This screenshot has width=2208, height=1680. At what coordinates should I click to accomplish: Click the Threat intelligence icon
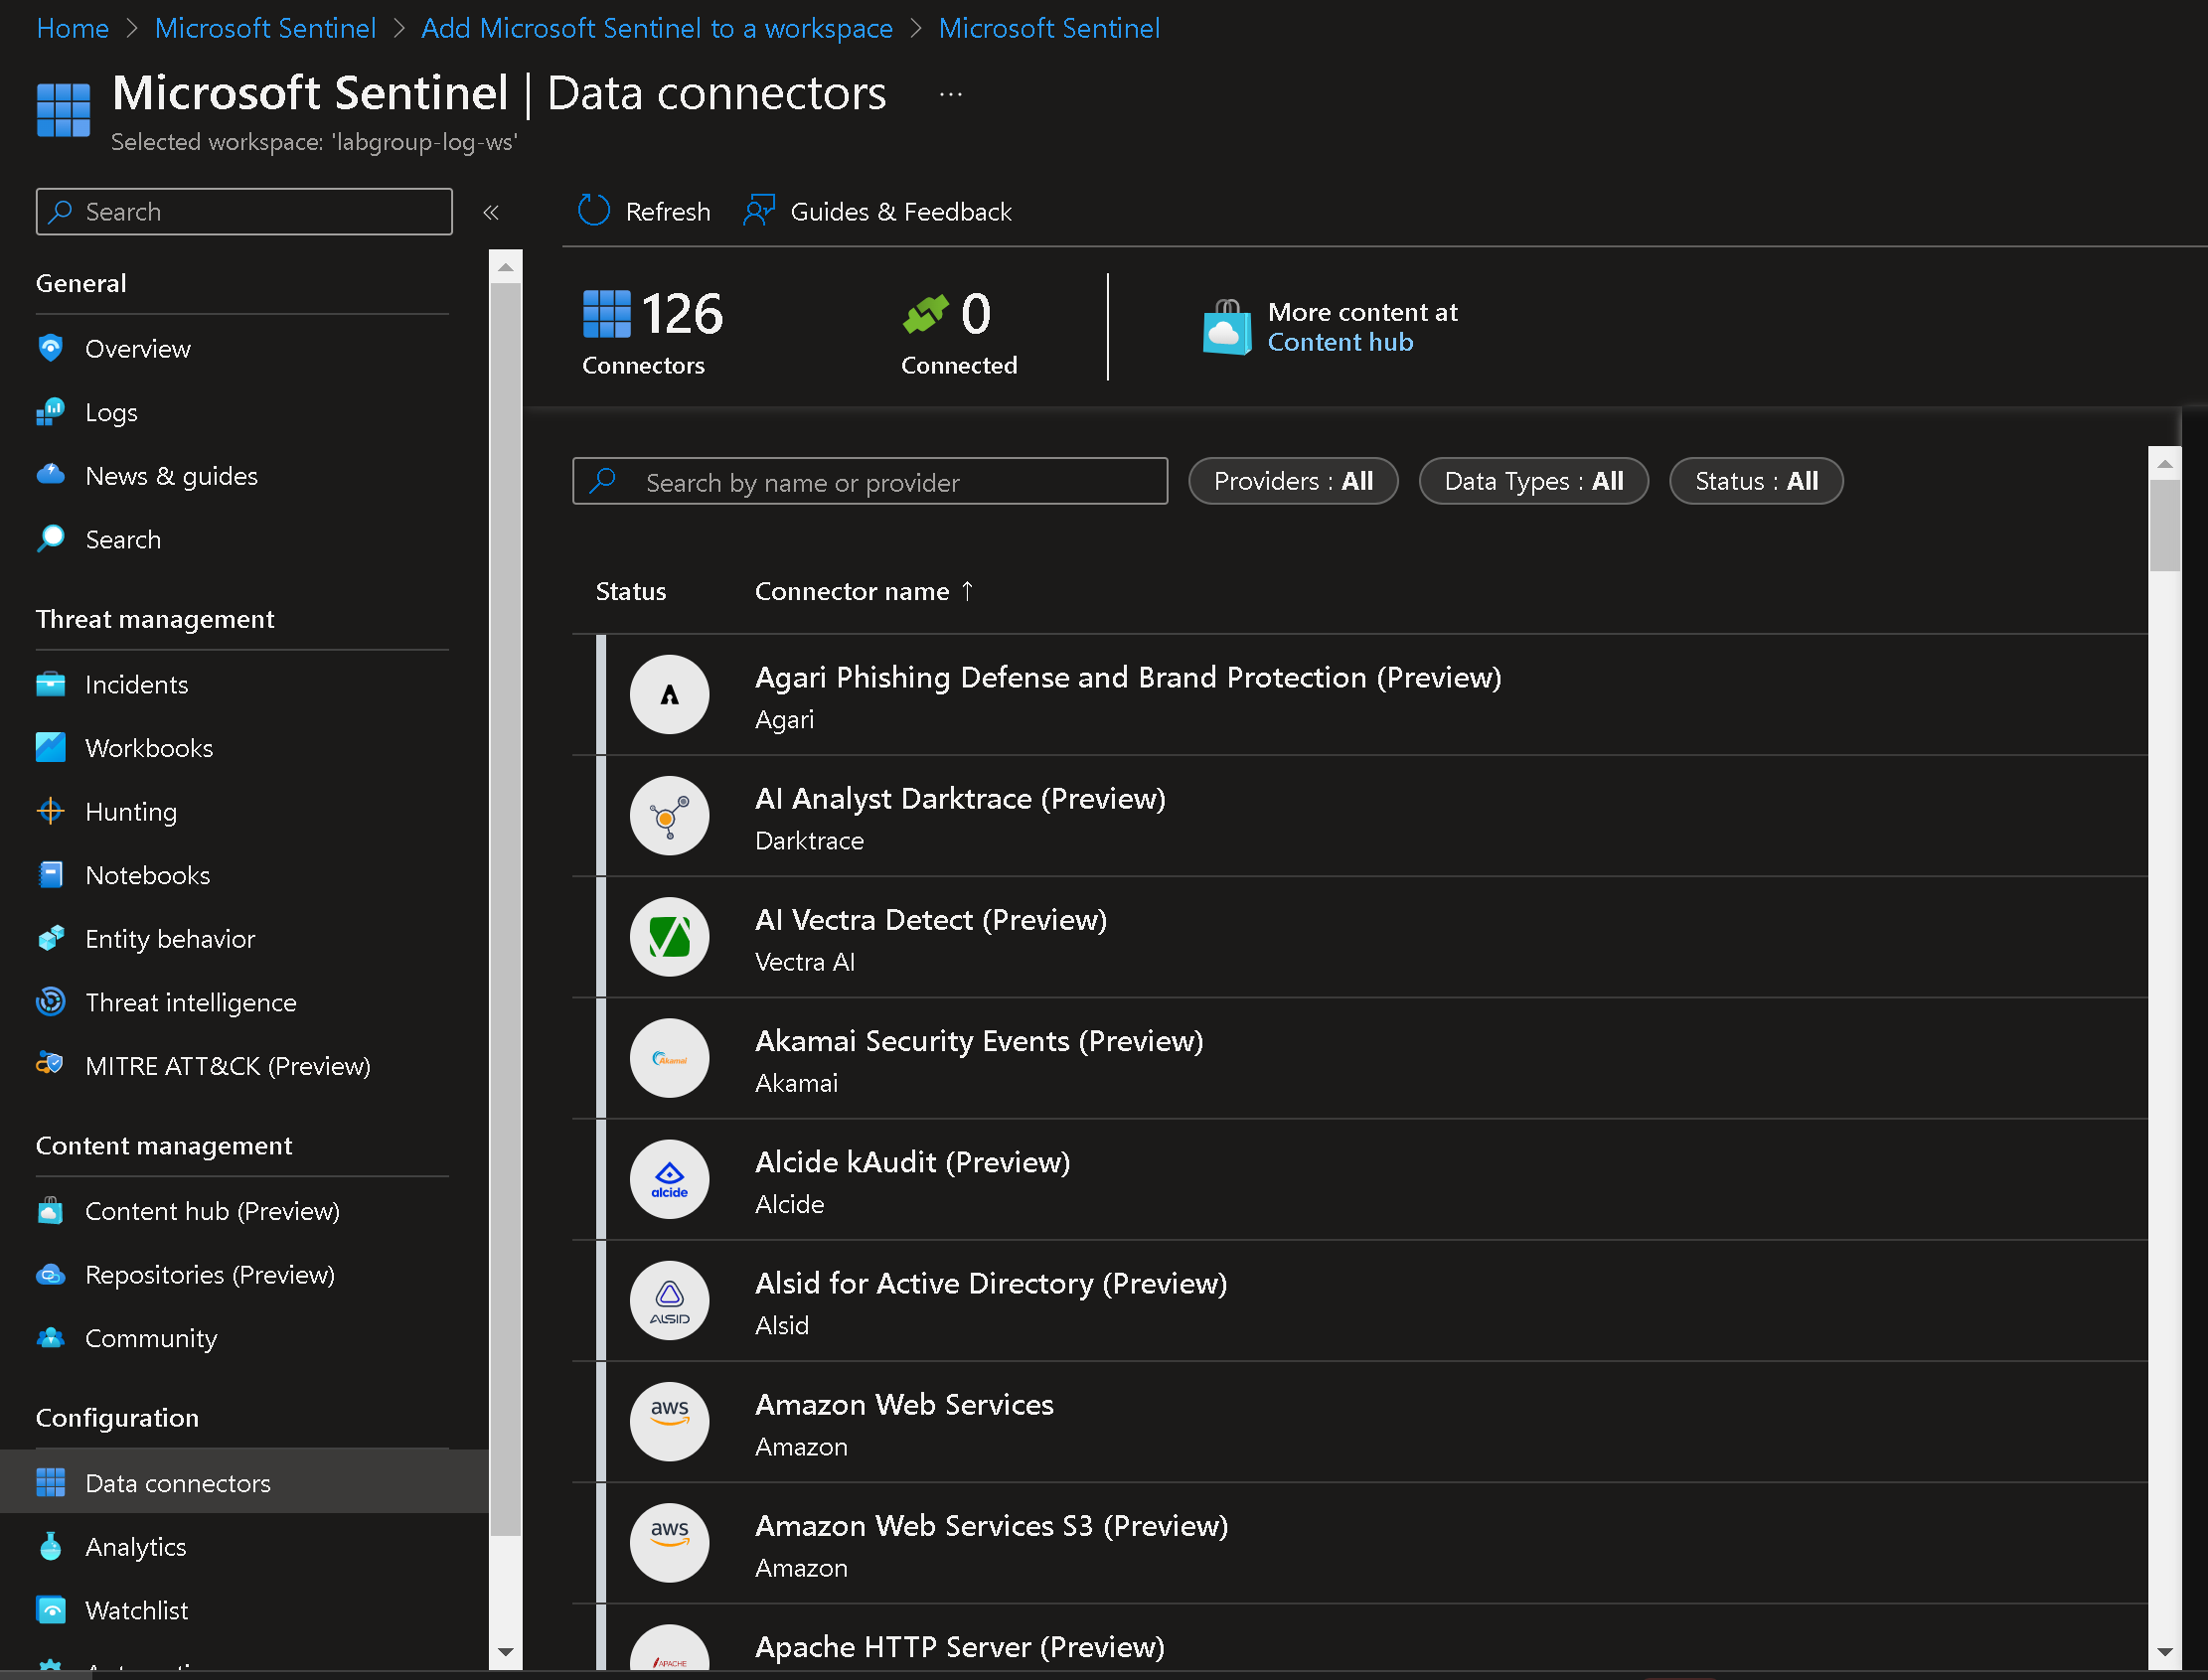tap(50, 1002)
